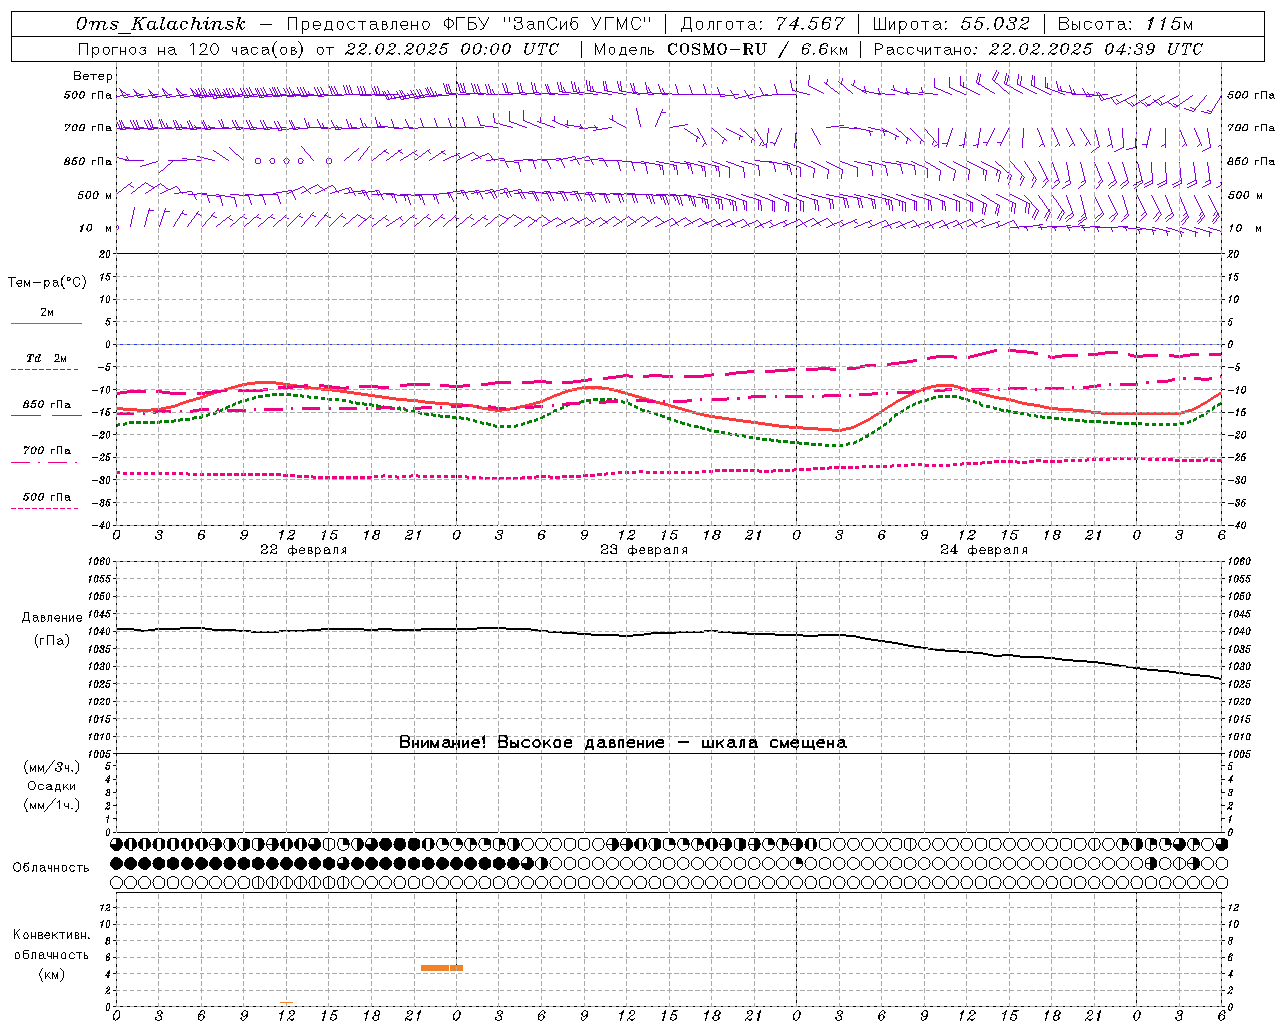
Task: Click the 2м temperature legend line sample
Action: [x=46, y=323]
